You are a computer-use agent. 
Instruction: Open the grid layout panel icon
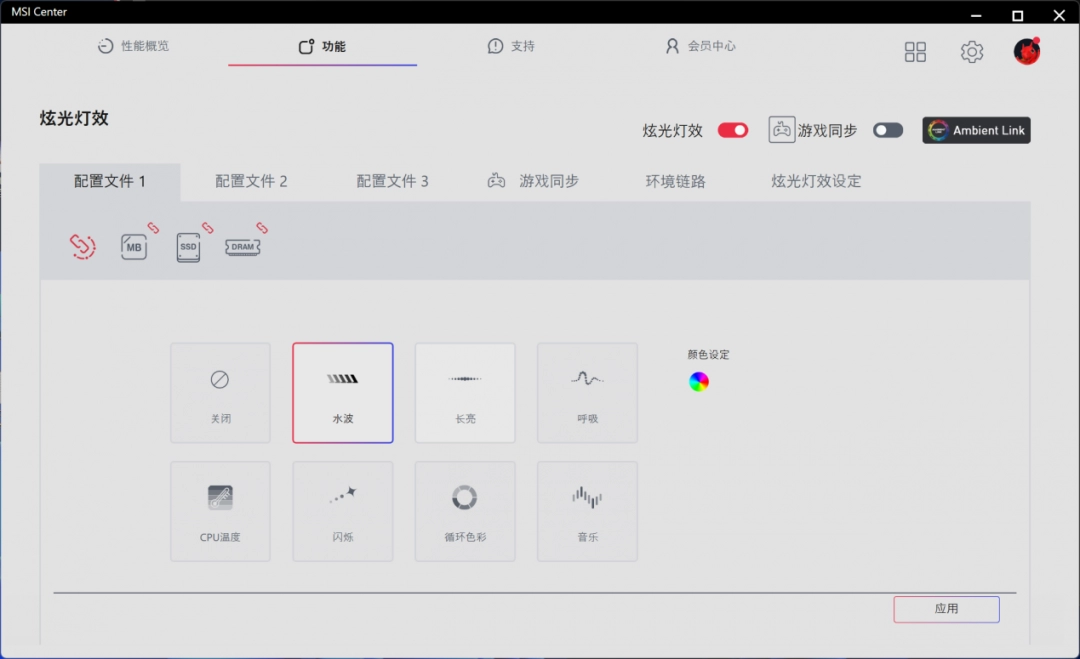pyautogui.click(x=915, y=51)
